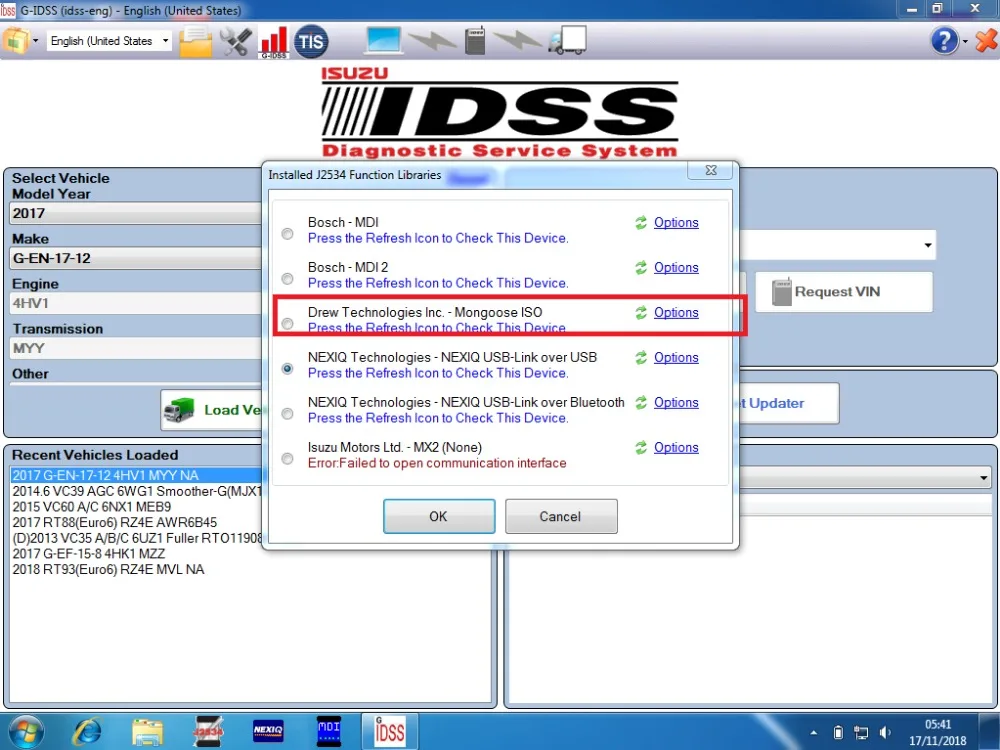The height and width of the screenshot is (750, 1000).
Task: Click the laptop computer connection icon
Action: [x=383, y=40]
